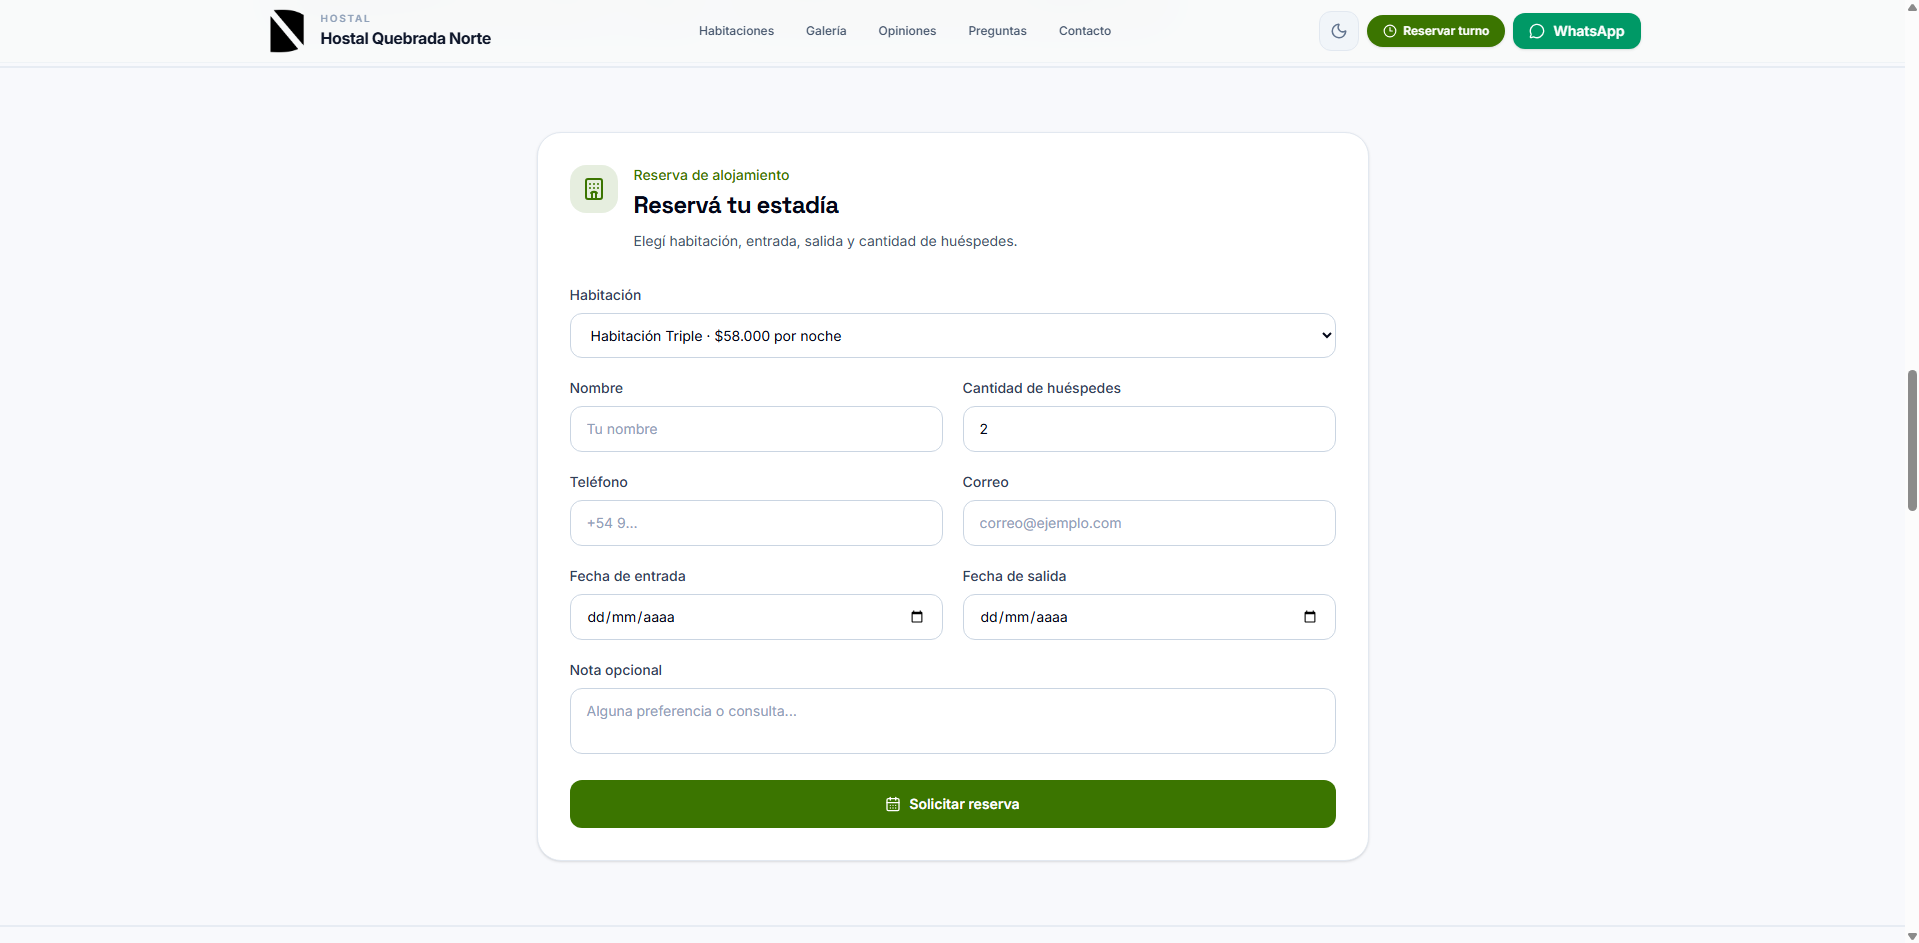Click the 'Reservá tu estadía' heading
Screen dimensions: 1919x943
(x=736, y=205)
